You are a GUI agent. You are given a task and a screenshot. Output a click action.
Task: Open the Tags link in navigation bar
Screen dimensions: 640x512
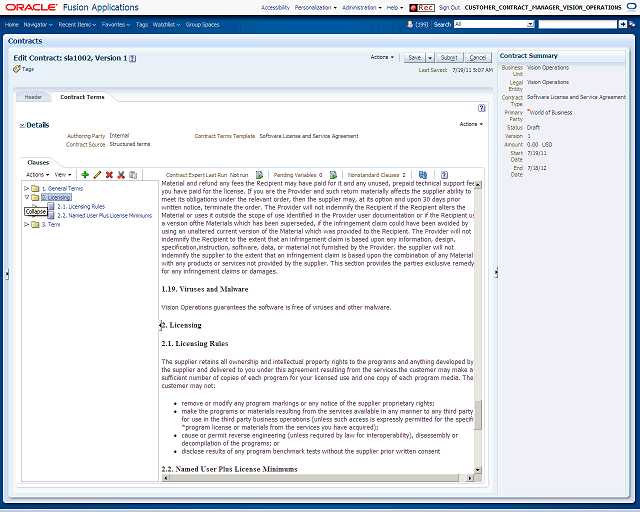[142, 25]
